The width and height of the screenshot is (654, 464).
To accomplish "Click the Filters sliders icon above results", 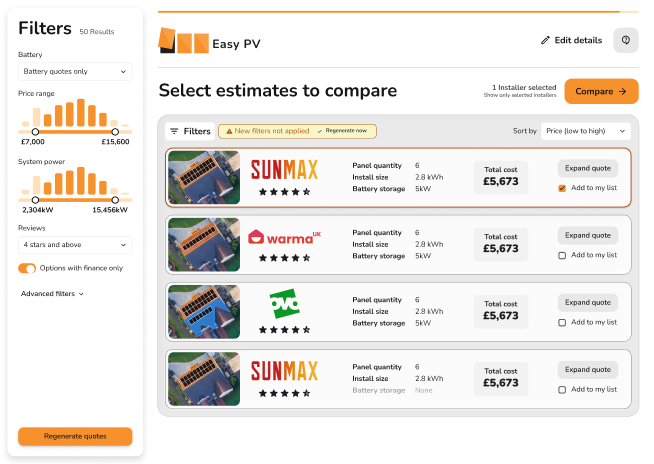I will pos(174,131).
